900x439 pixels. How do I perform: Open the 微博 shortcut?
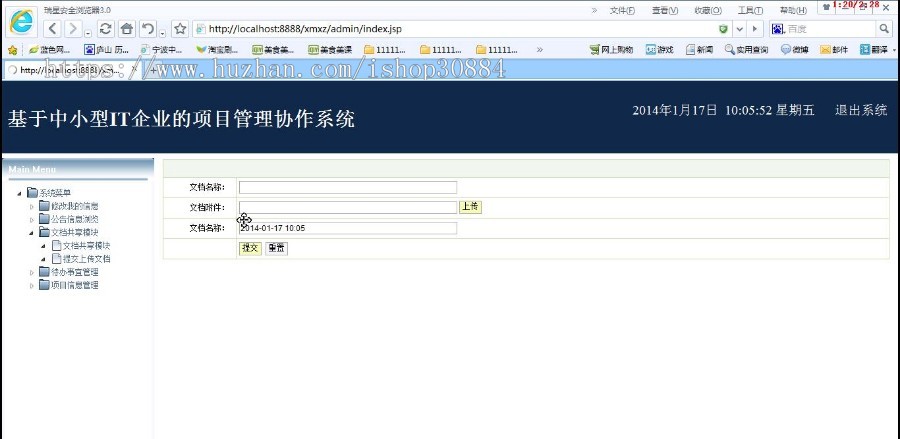tap(795, 50)
